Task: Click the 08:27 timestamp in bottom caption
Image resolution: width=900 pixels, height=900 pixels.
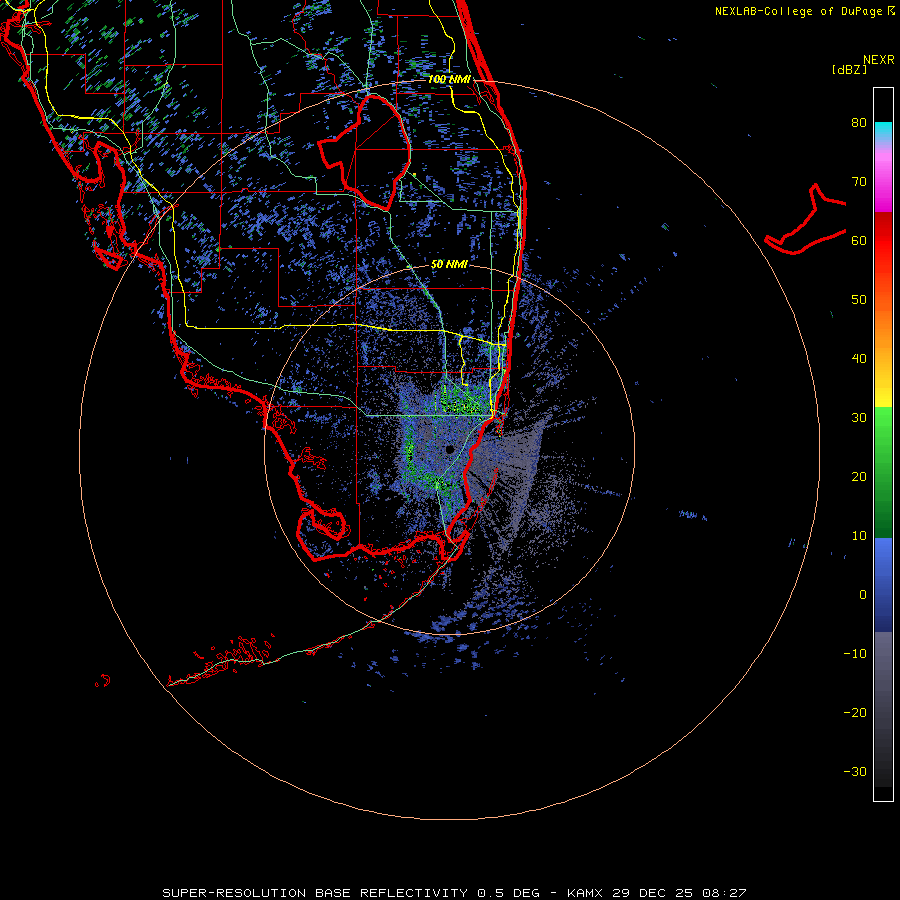Action: click(x=724, y=893)
